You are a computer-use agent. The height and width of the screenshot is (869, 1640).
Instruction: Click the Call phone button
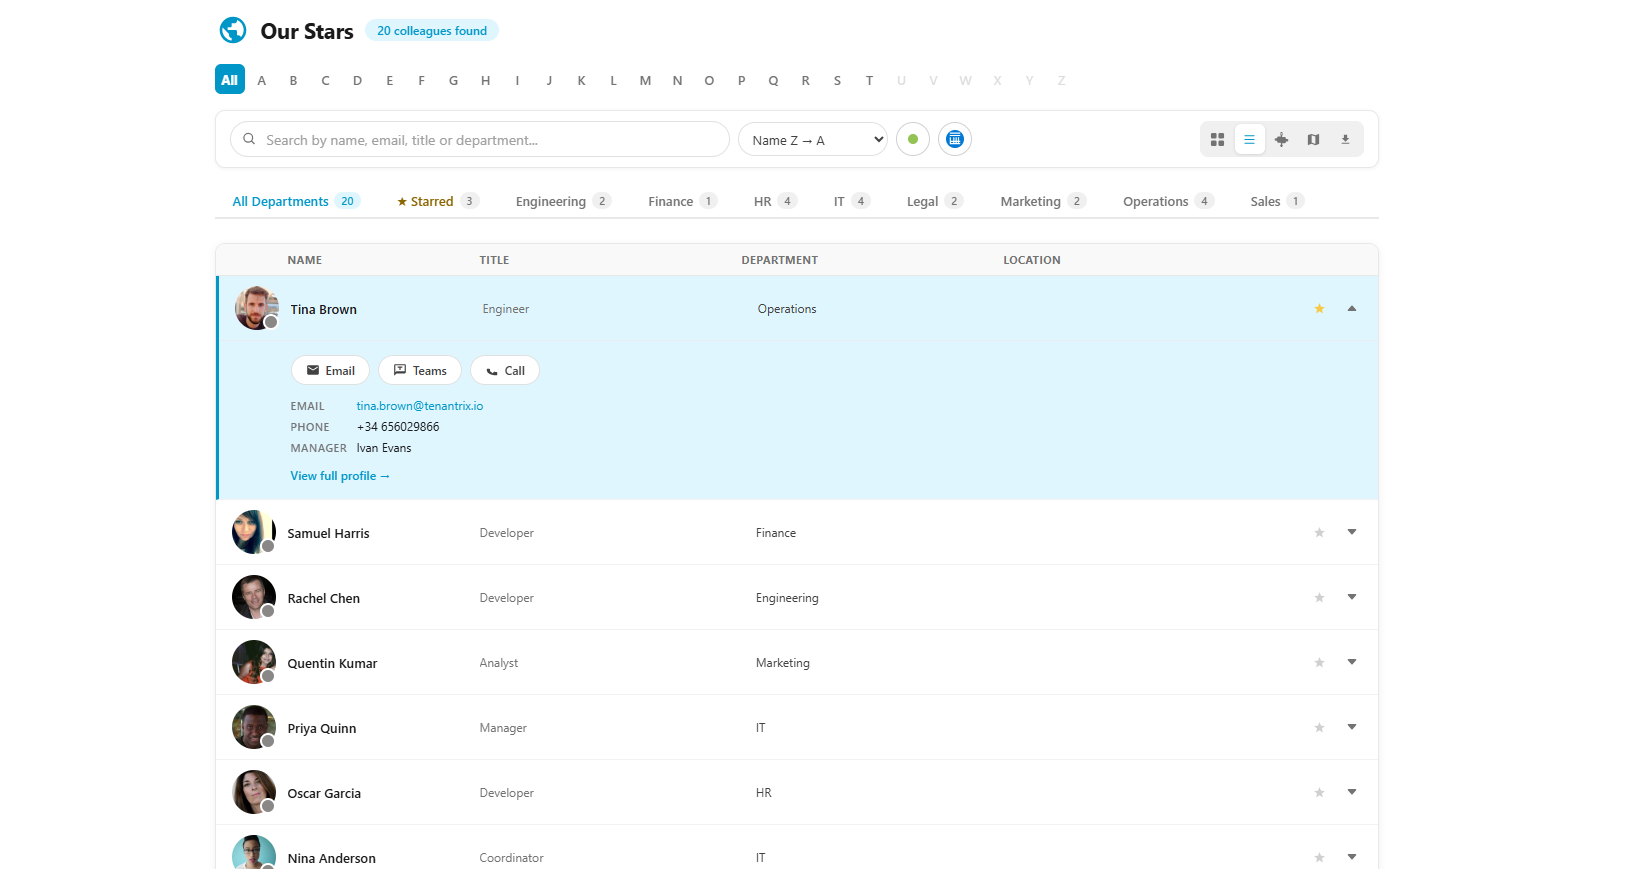pos(505,371)
